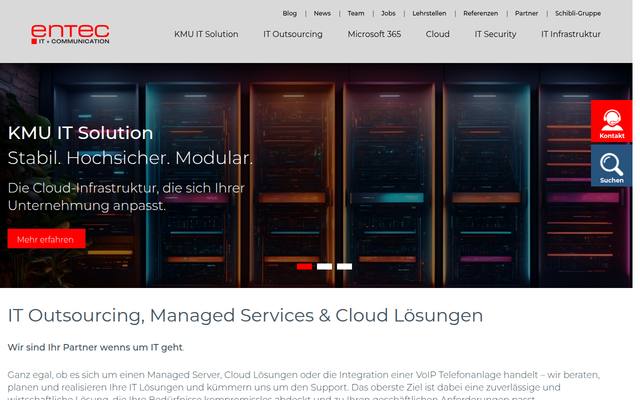
Task: Open the Kontakt headset icon button
Action: (611, 121)
